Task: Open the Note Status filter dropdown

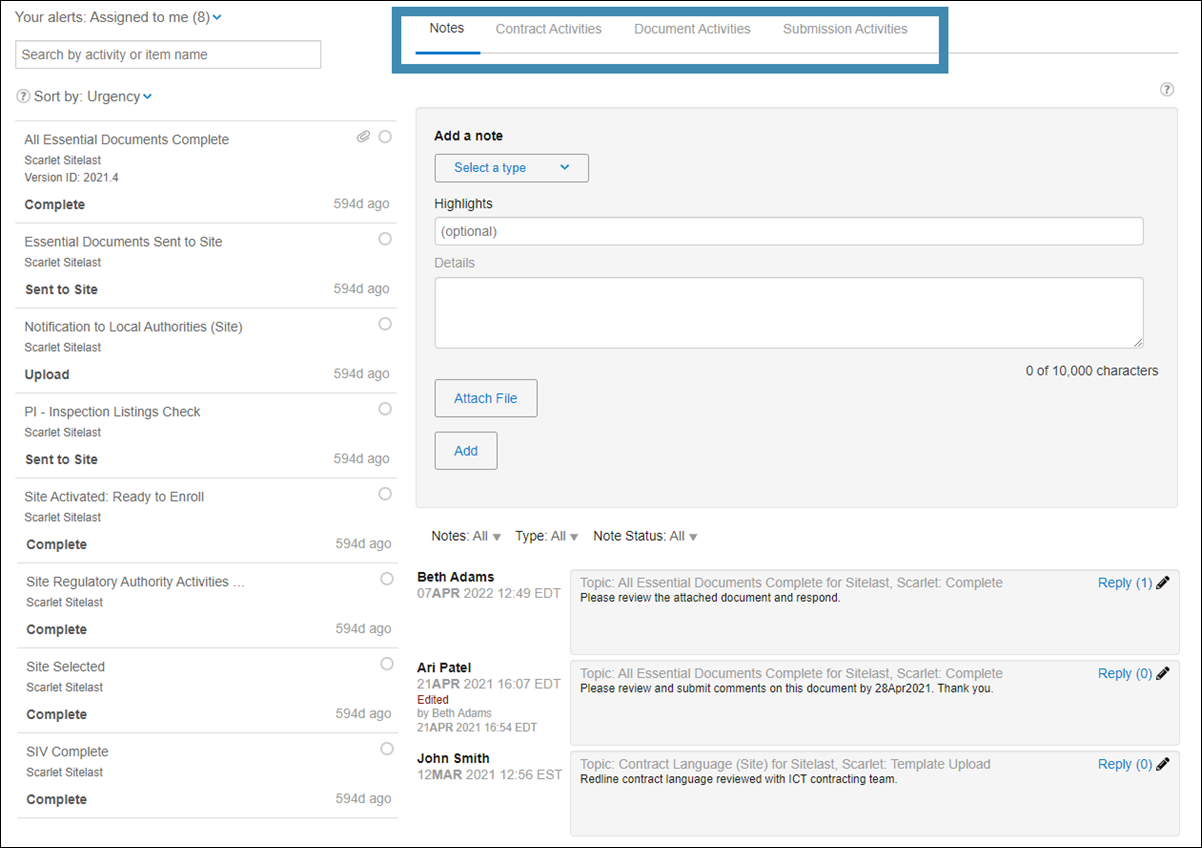Action: pyautogui.click(x=644, y=536)
